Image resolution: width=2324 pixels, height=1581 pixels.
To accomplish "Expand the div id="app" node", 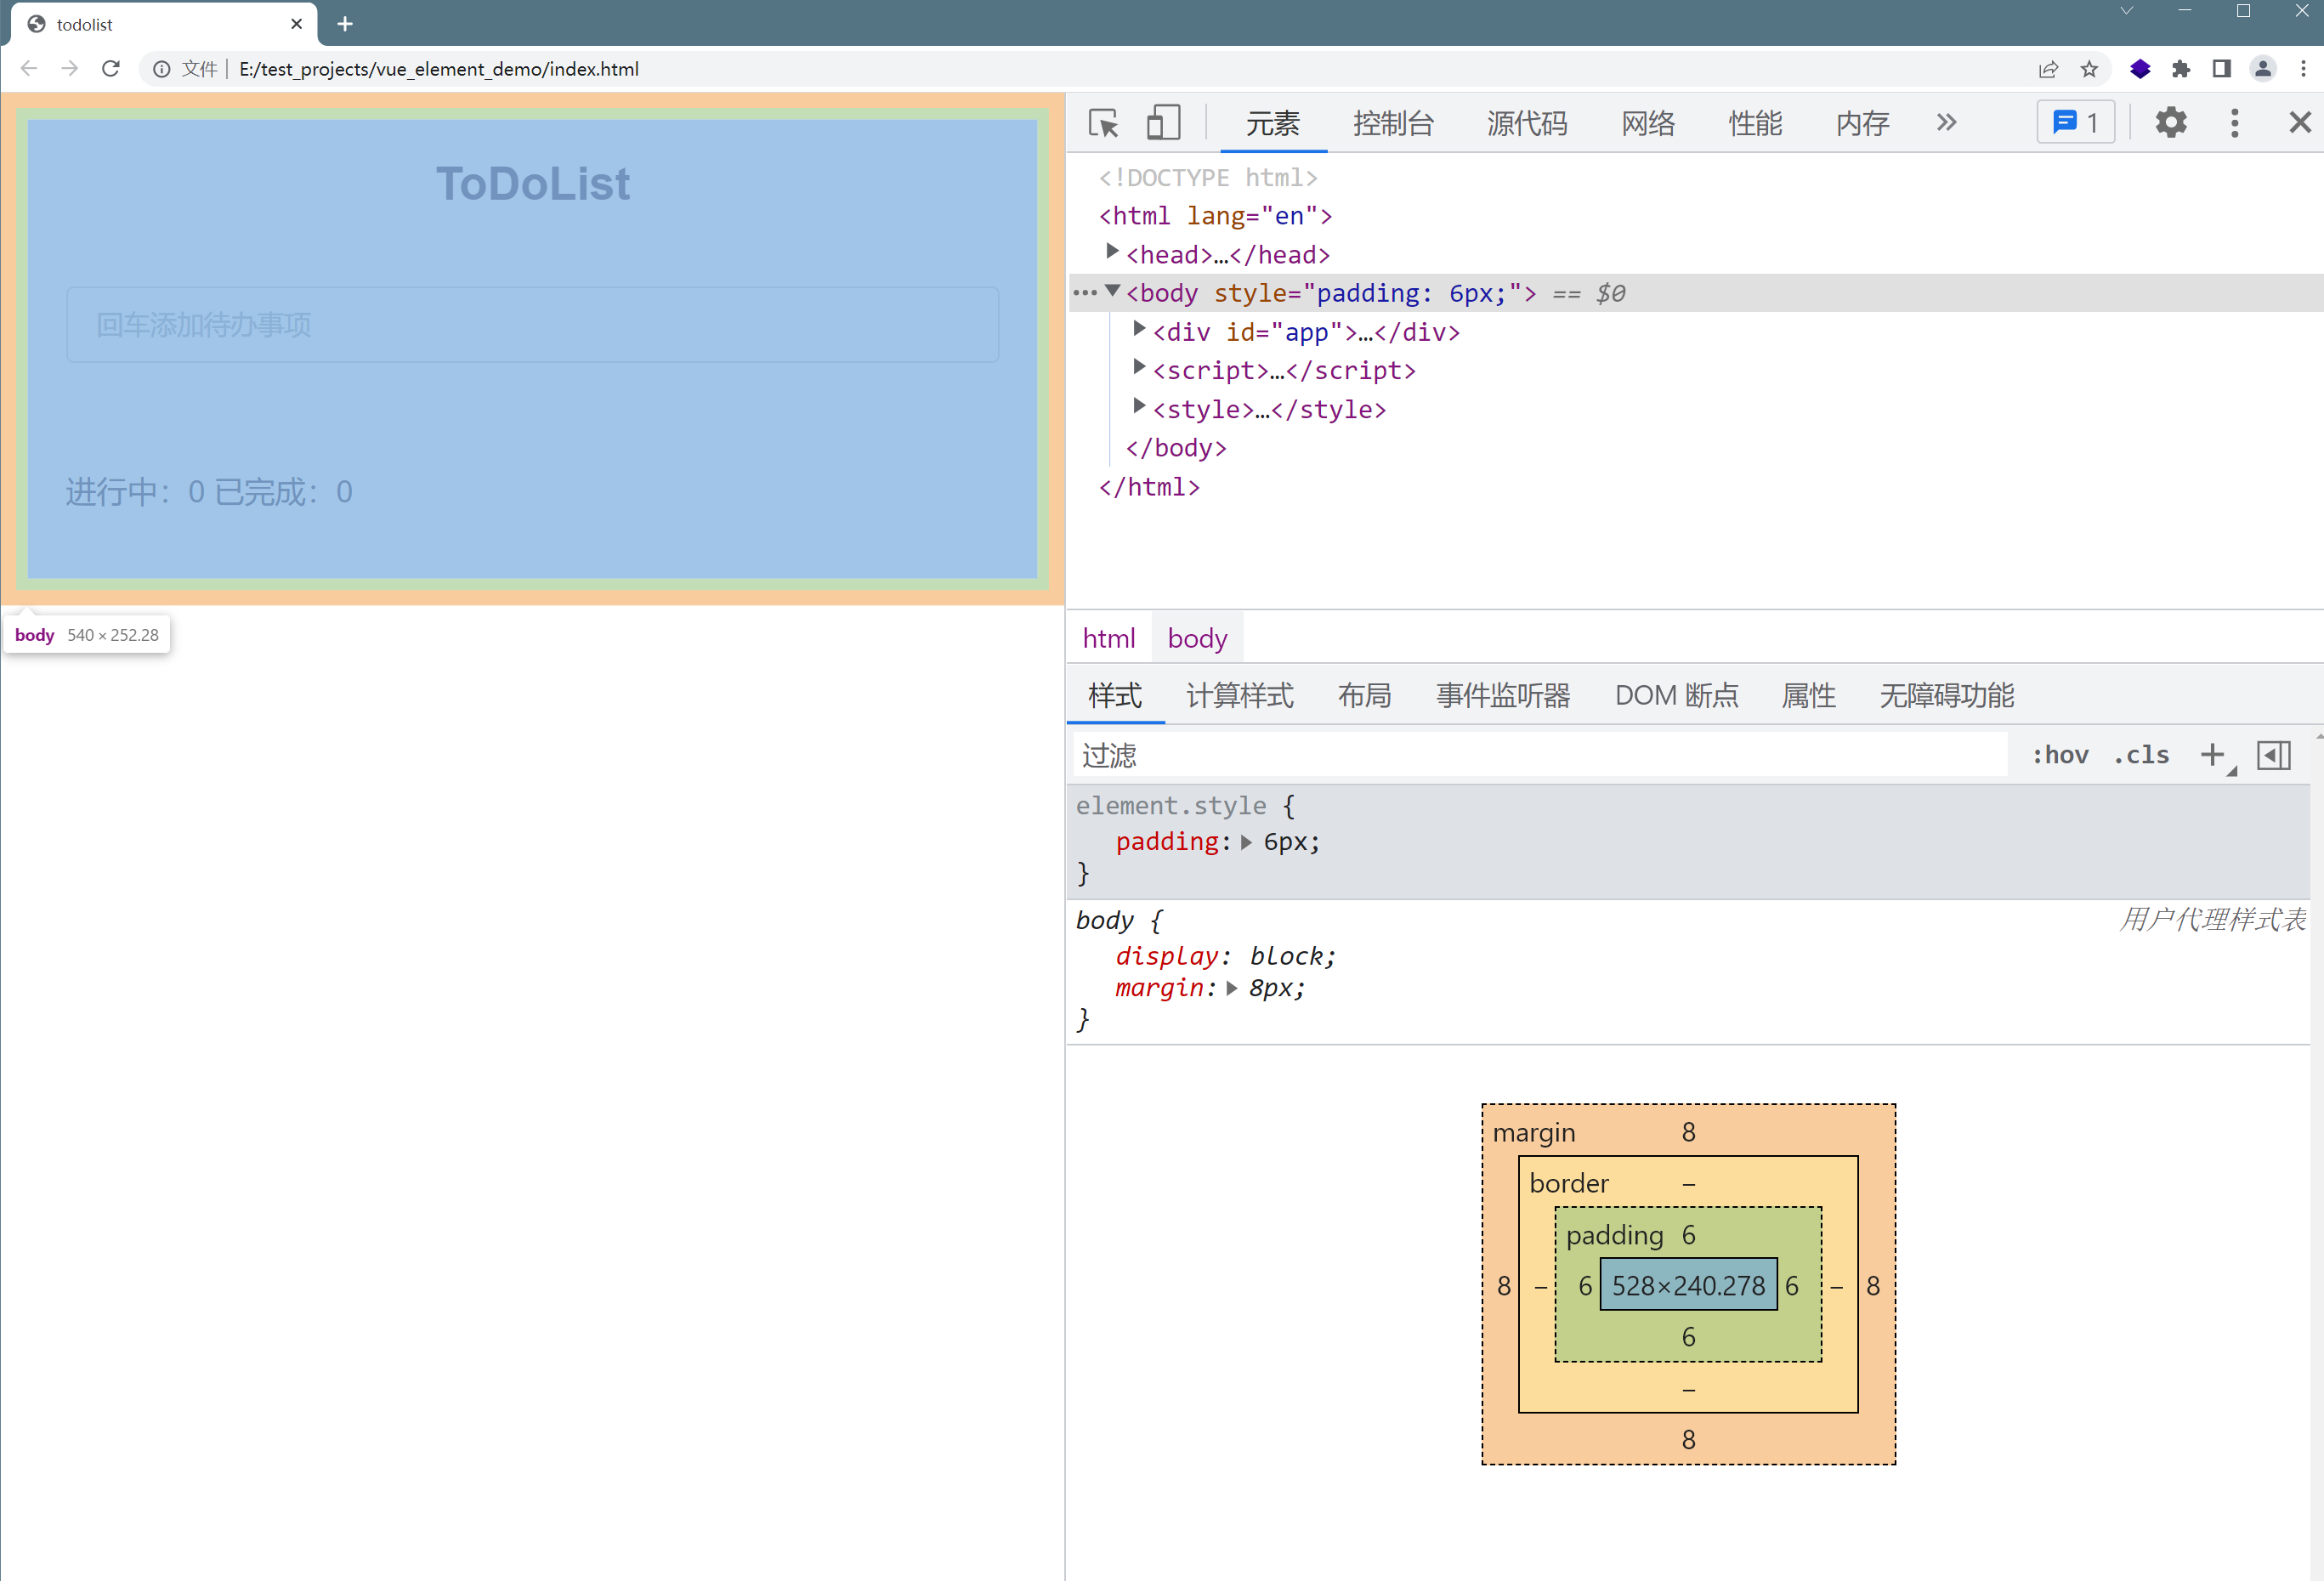I will click(x=1139, y=329).
